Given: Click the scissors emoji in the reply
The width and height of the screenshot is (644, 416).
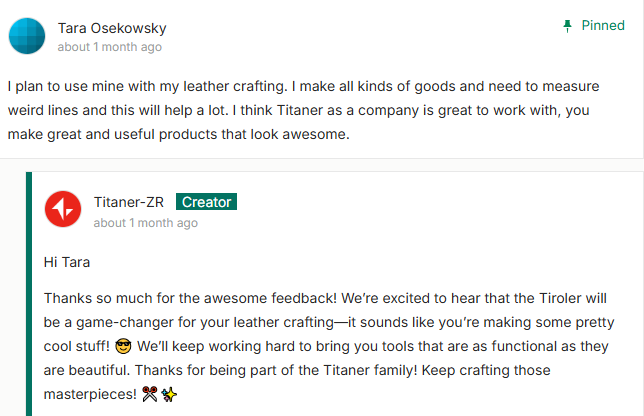Looking at the screenshot, I should tap(150, 395).
